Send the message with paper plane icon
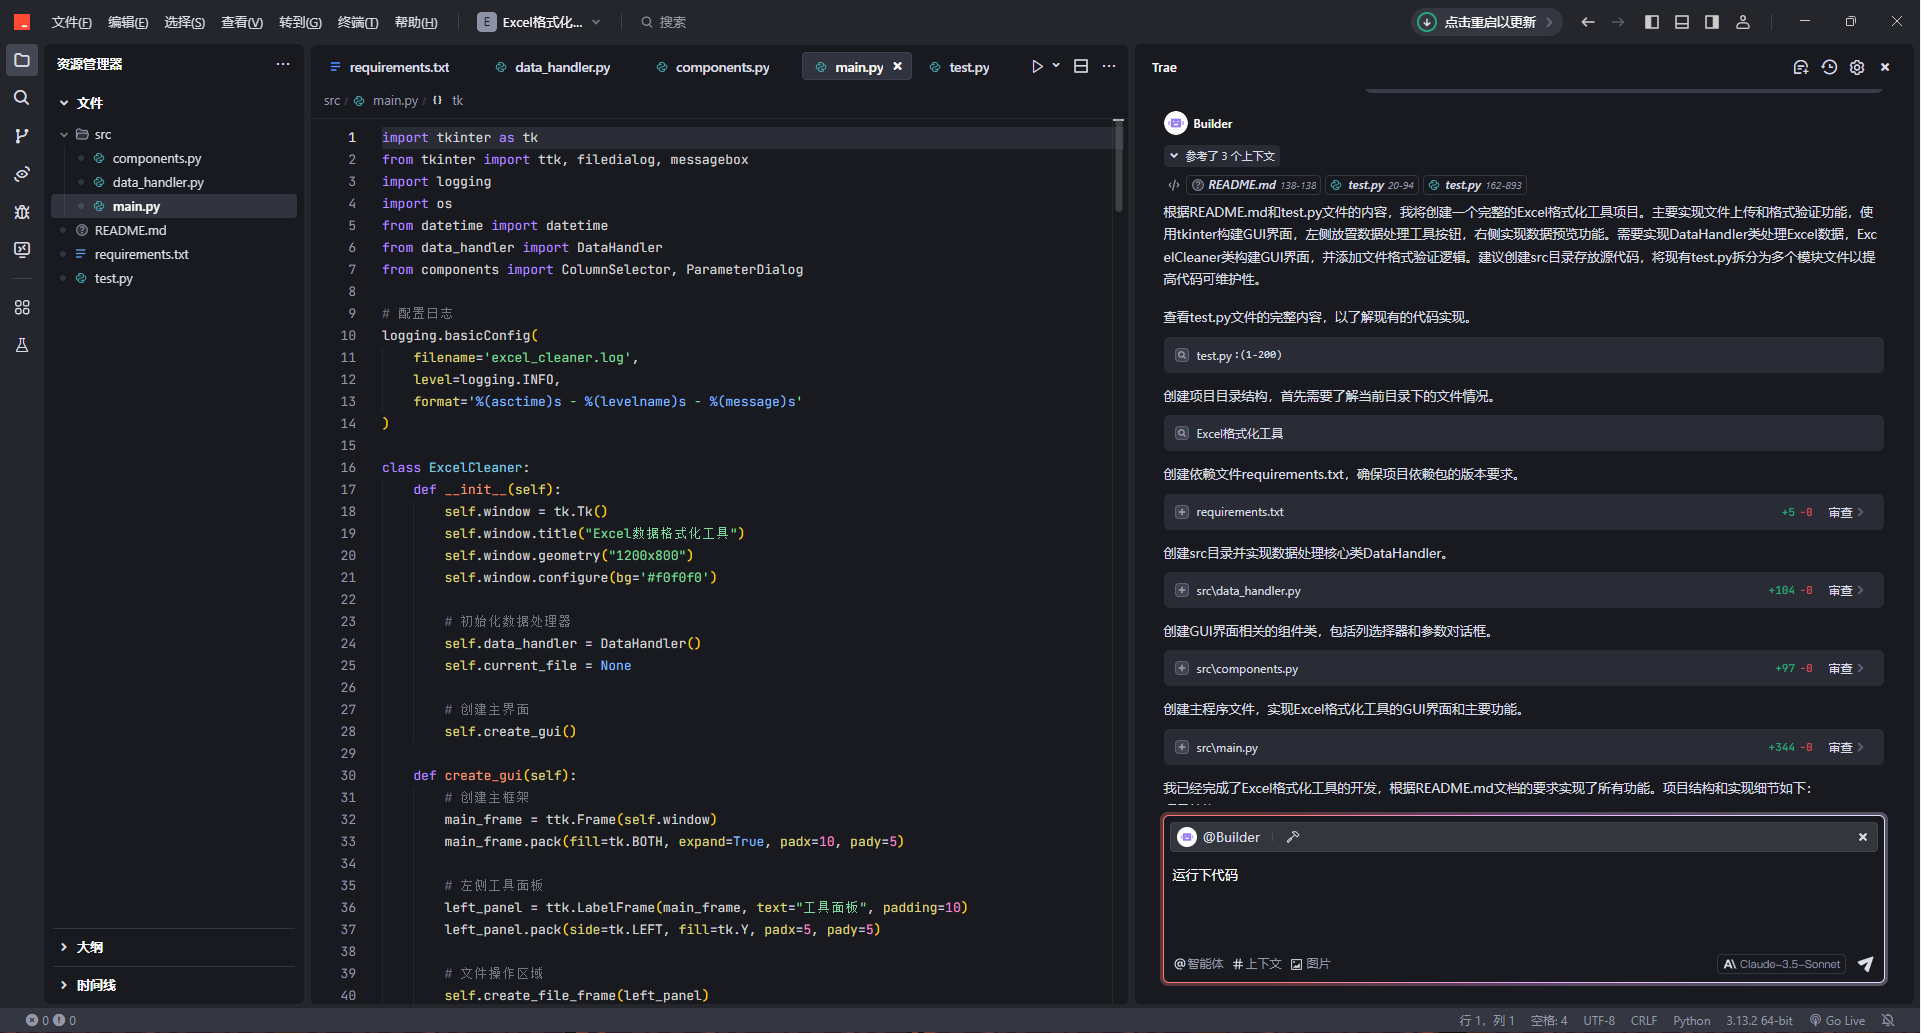1921x1033 pixels. click(1865, 964)
